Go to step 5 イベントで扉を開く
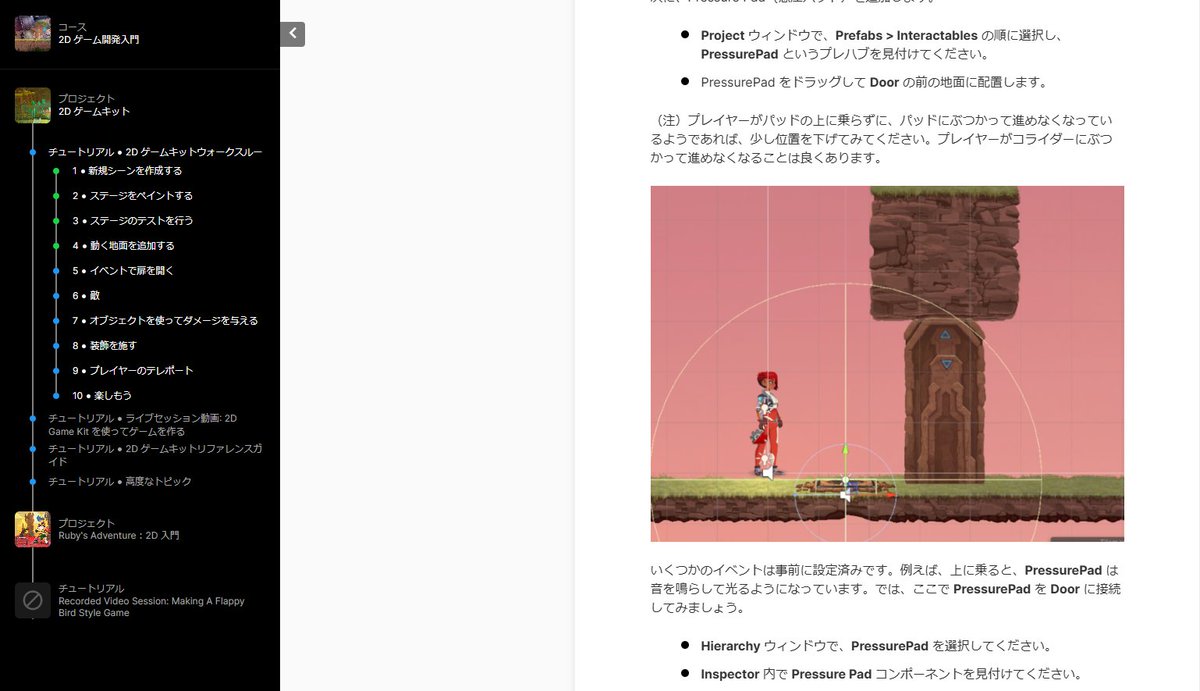 123,271
